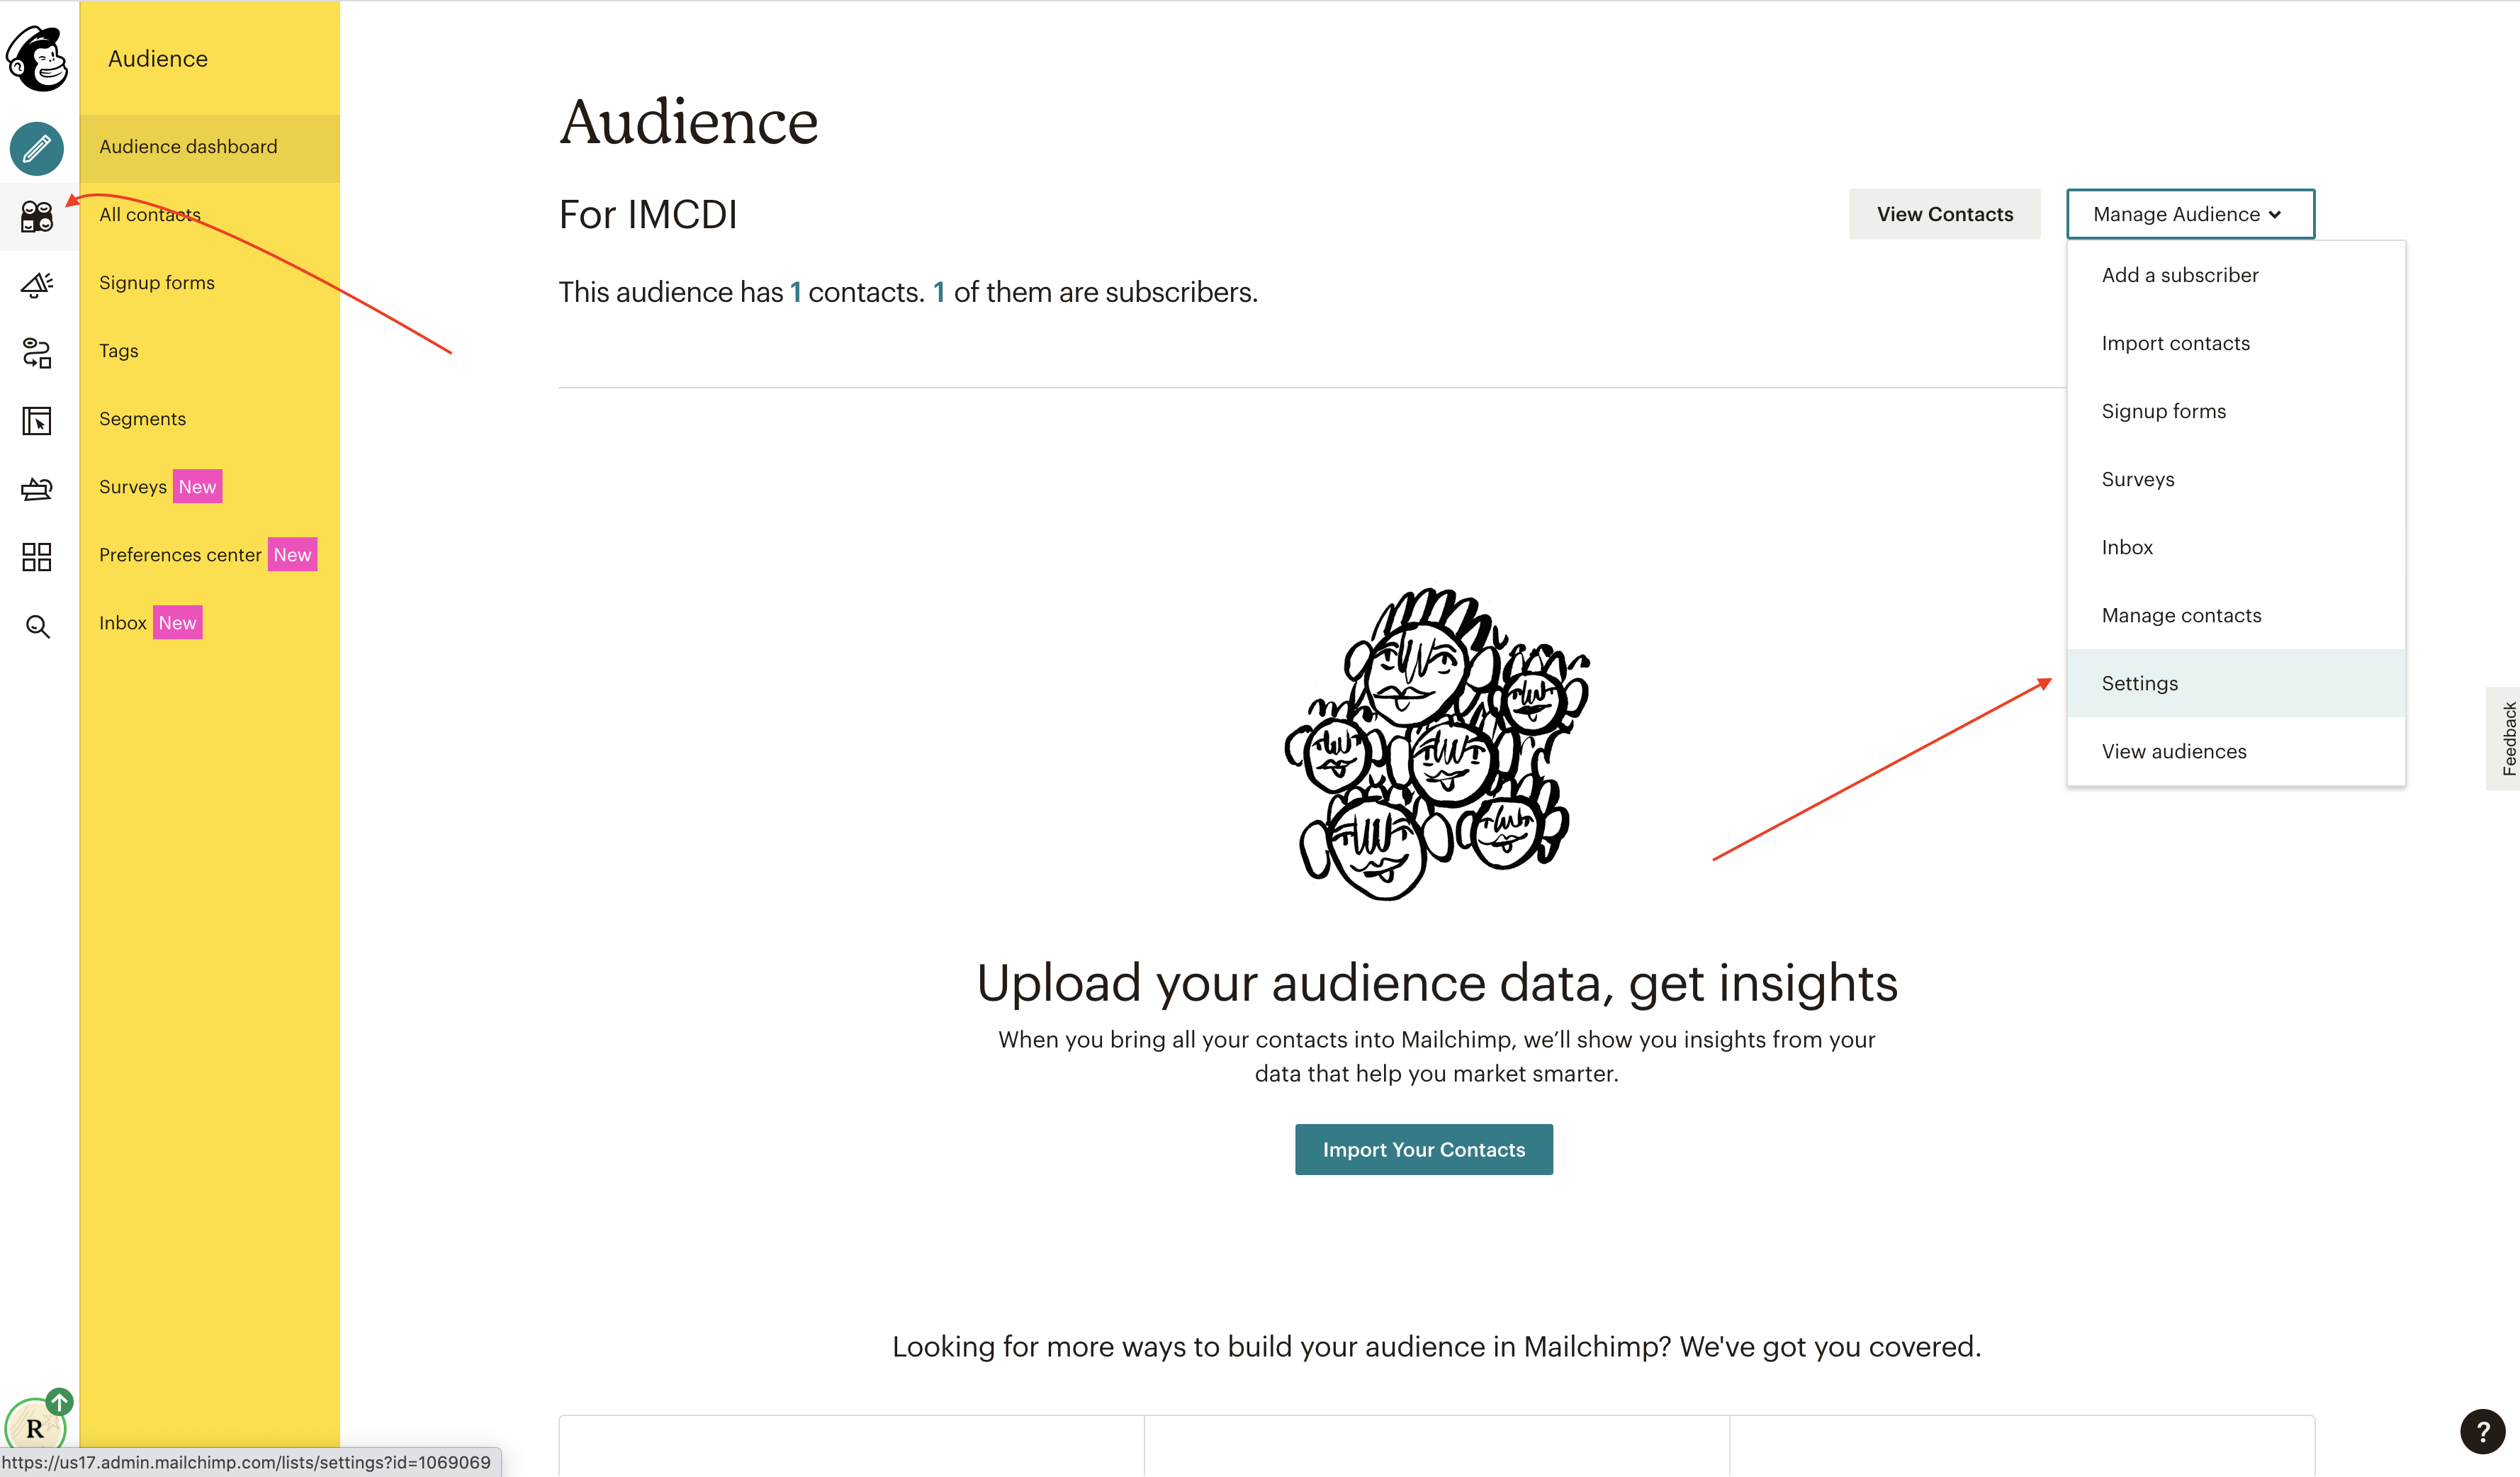Open the Automations icon in sidebar
The width and height of the screenshot is (2520, 1477).
click(37, 353)
